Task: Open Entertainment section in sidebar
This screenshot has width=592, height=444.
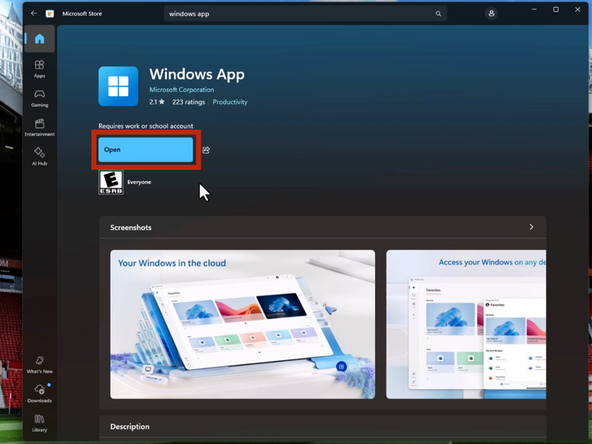Action: tap(40, 127)
